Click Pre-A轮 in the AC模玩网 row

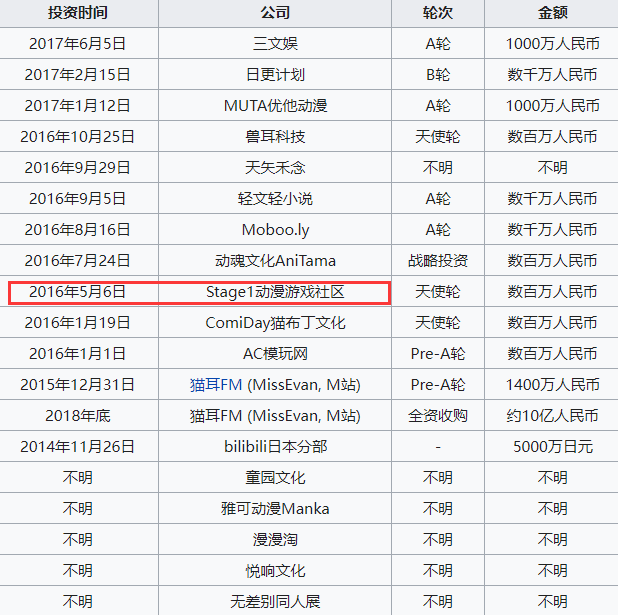(x=438, y=354)
